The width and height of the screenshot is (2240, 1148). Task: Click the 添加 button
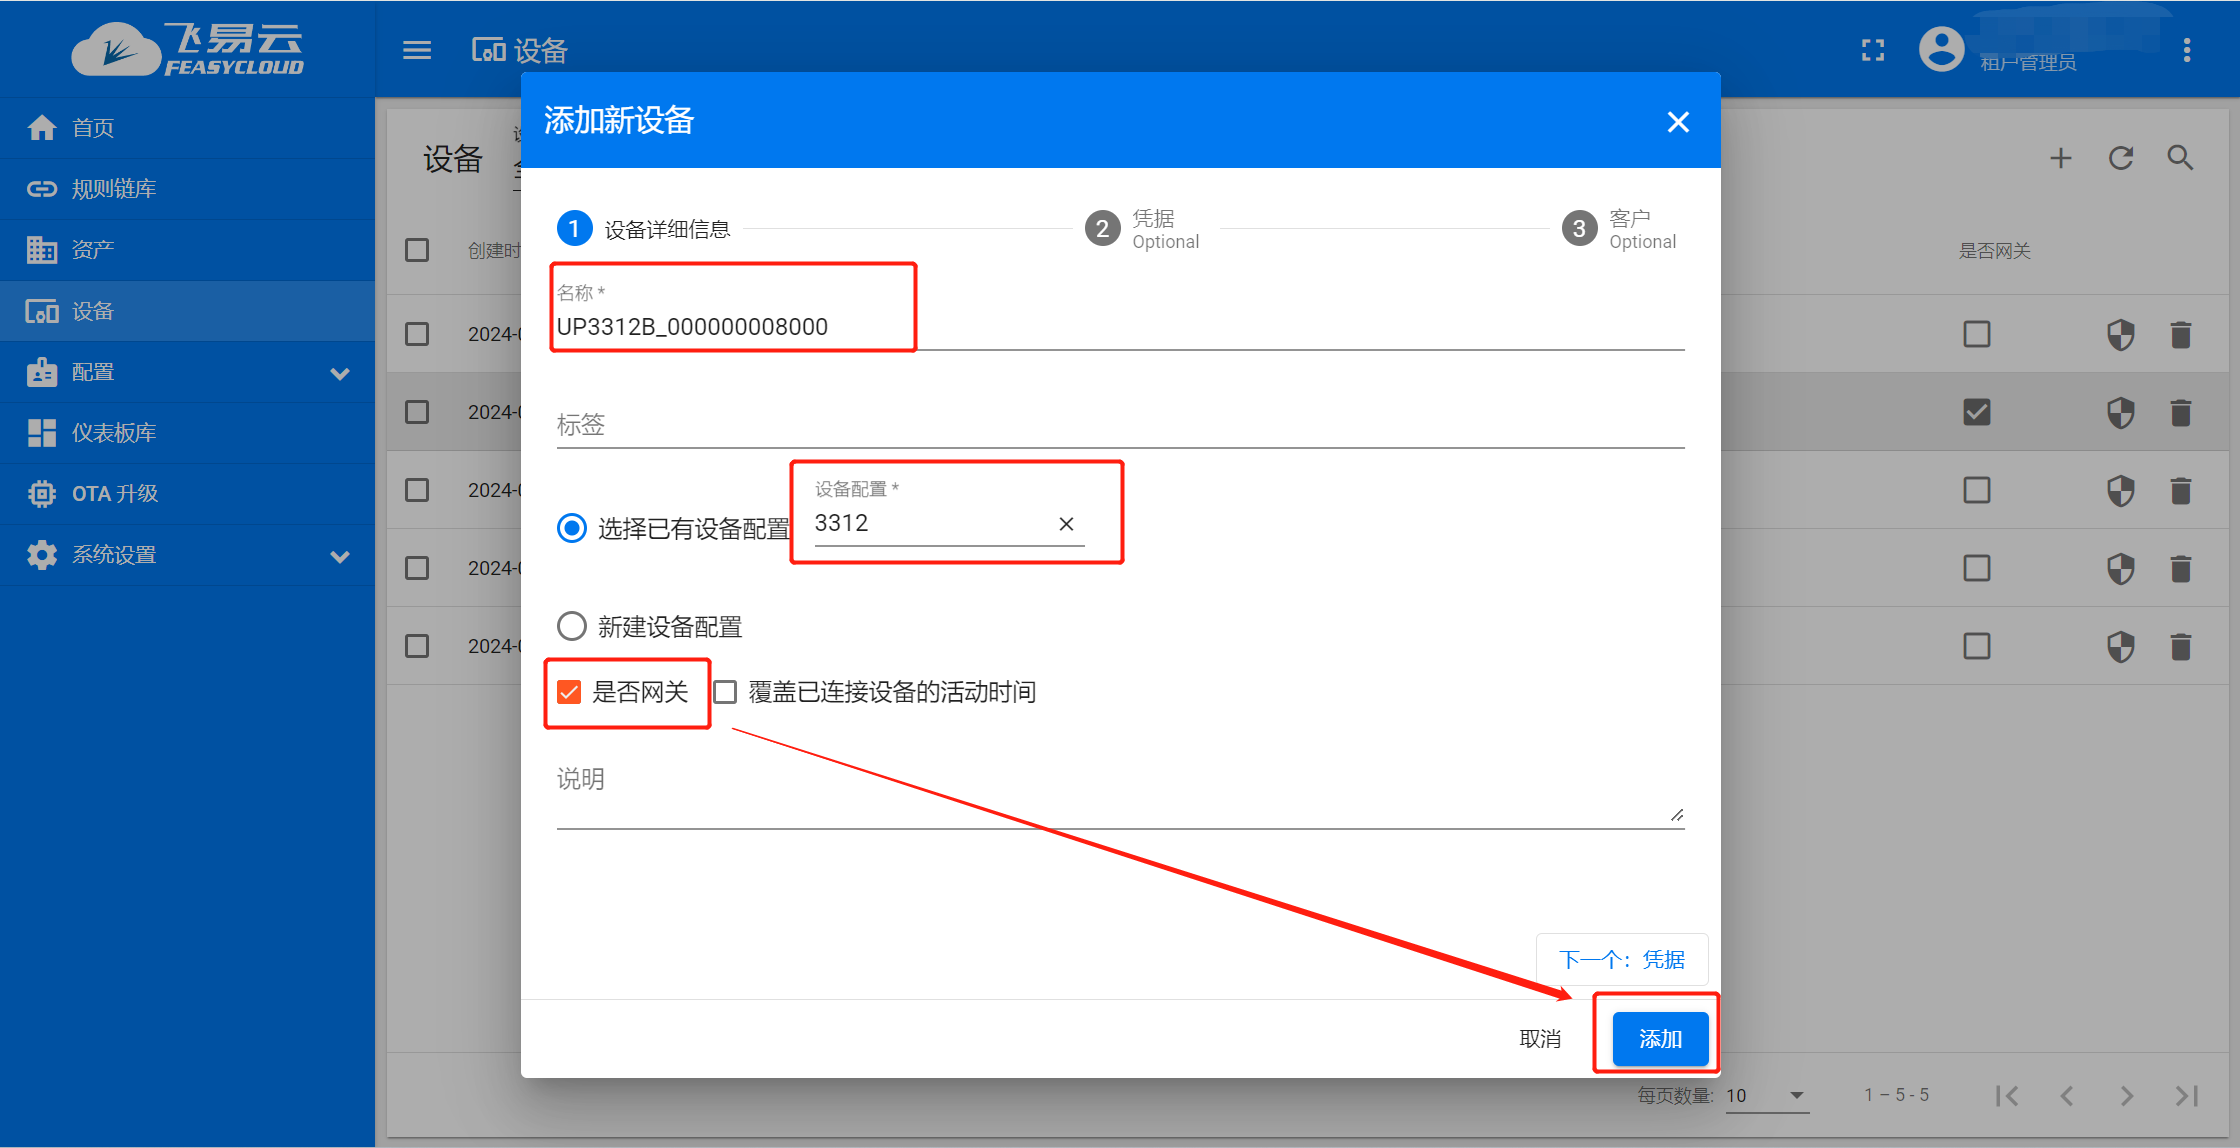[x=1660, y=1038]
